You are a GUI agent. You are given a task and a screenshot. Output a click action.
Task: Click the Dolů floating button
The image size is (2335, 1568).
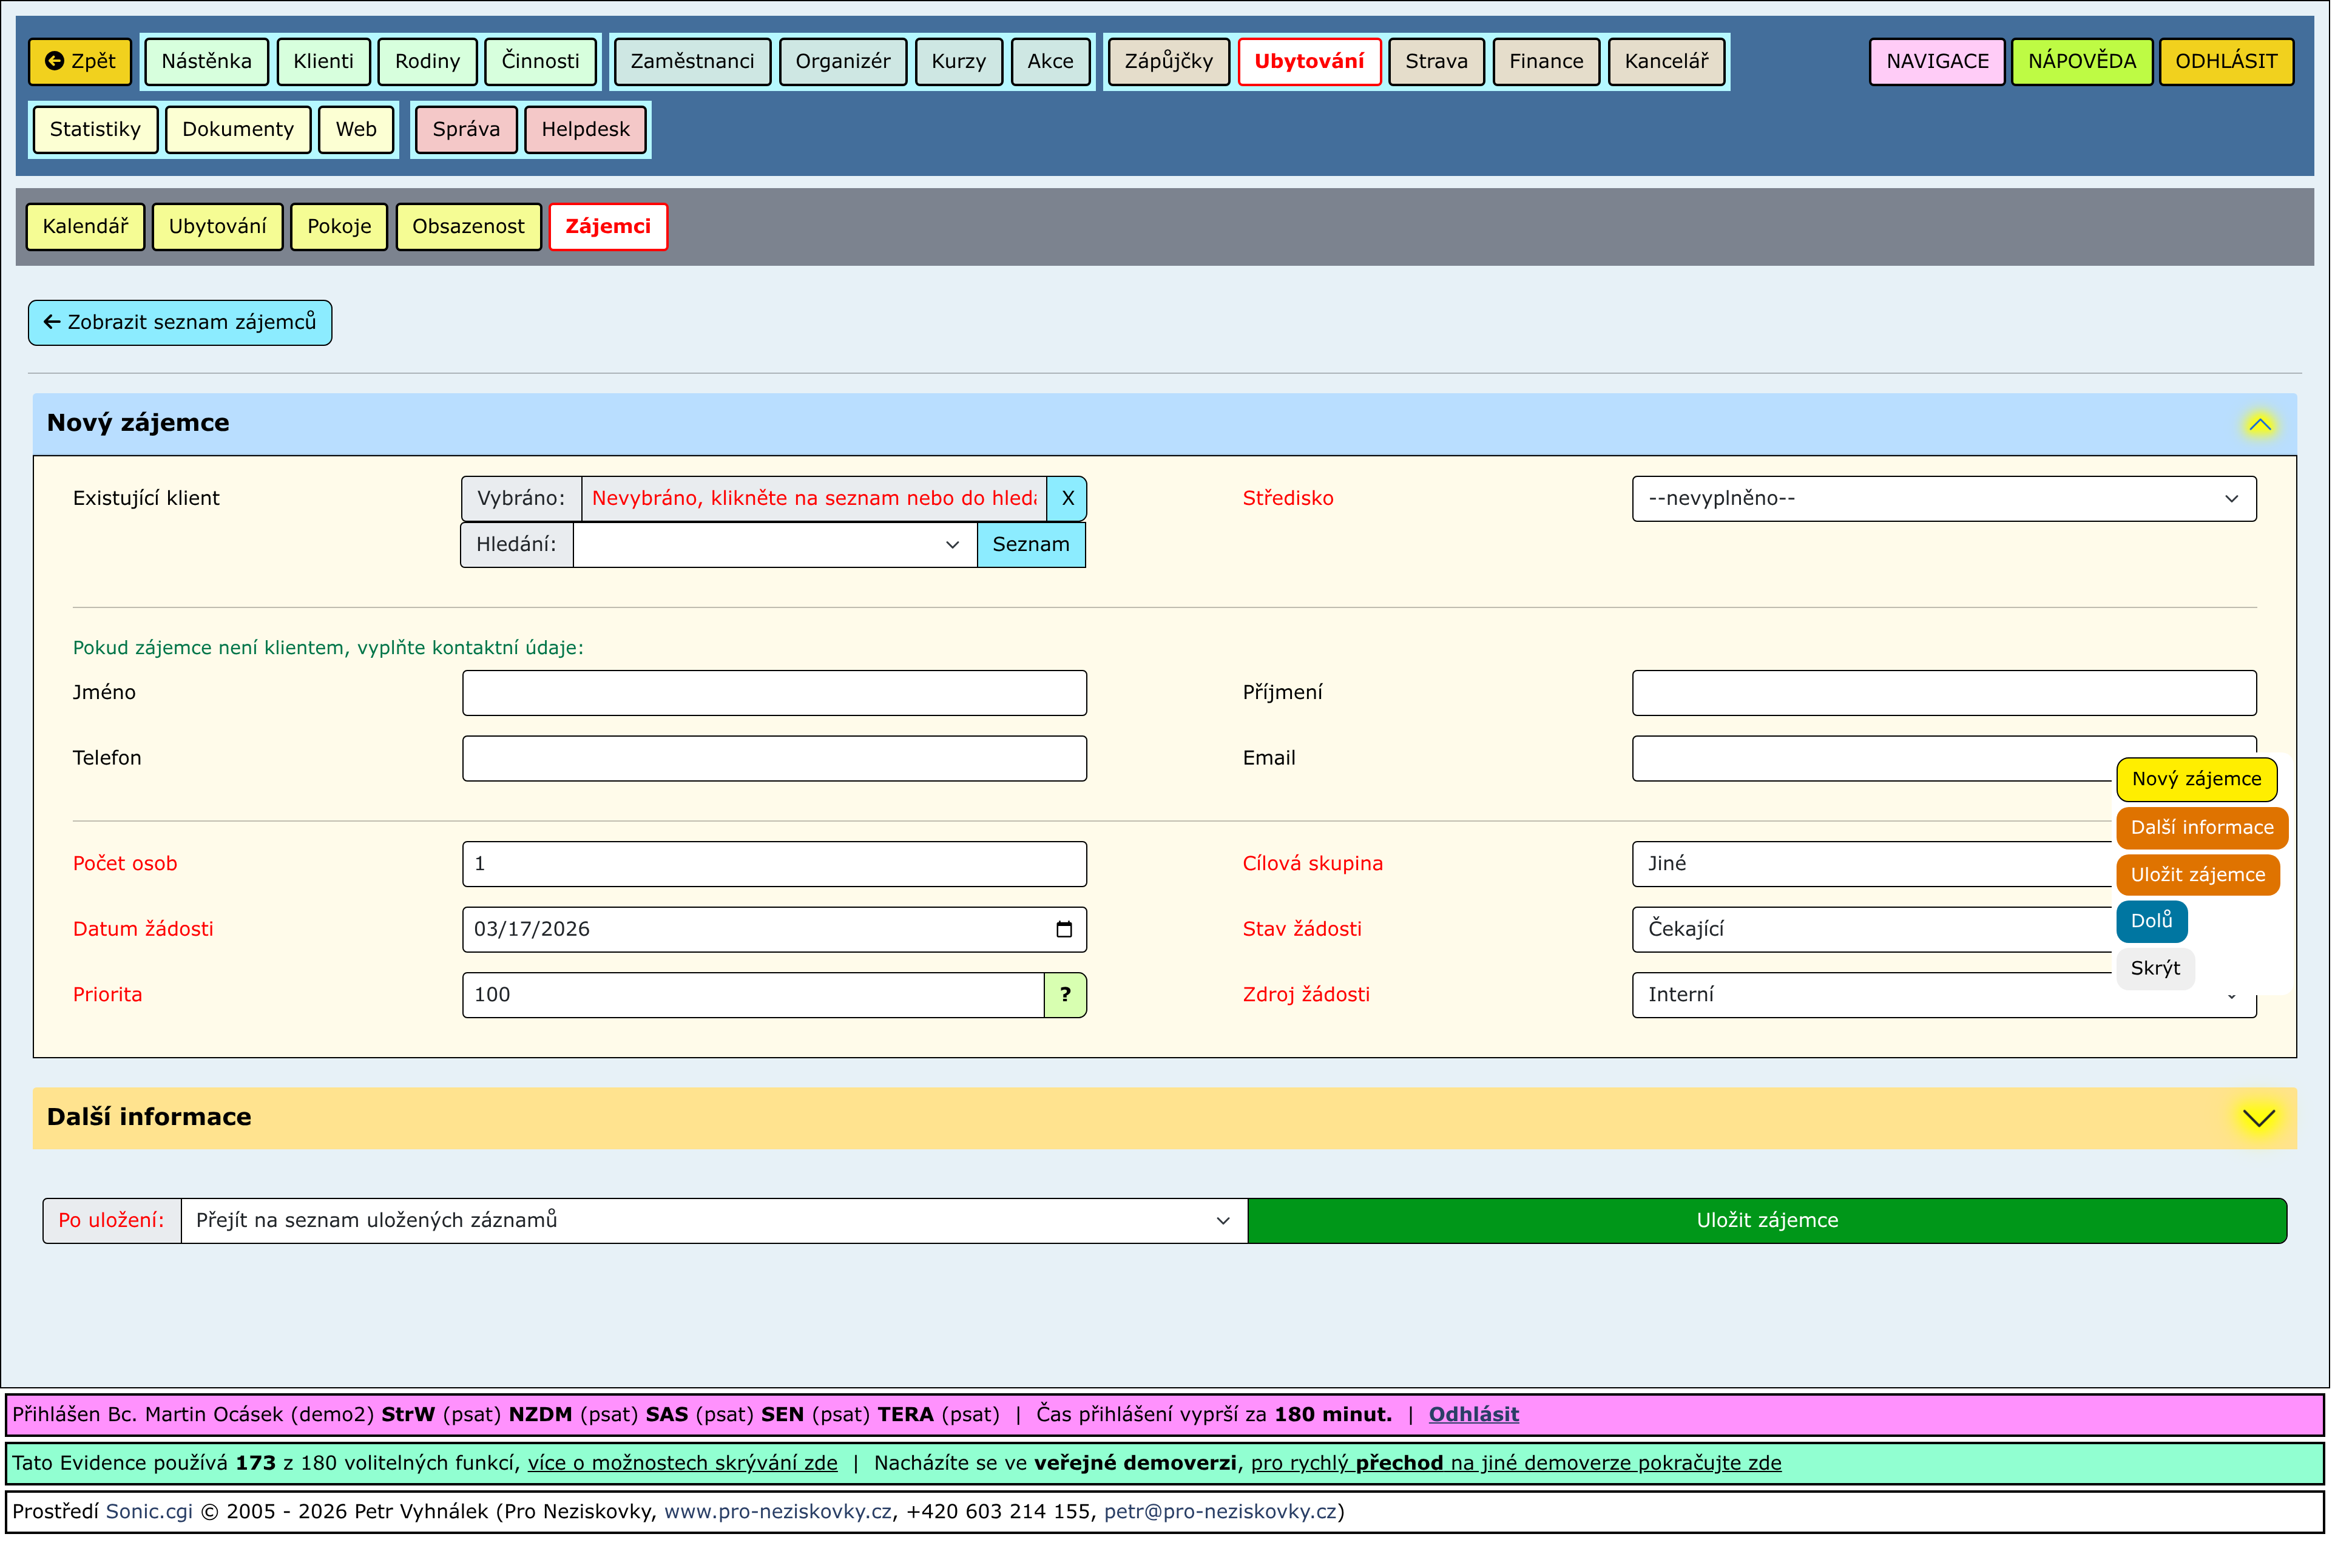point(2153,922)
